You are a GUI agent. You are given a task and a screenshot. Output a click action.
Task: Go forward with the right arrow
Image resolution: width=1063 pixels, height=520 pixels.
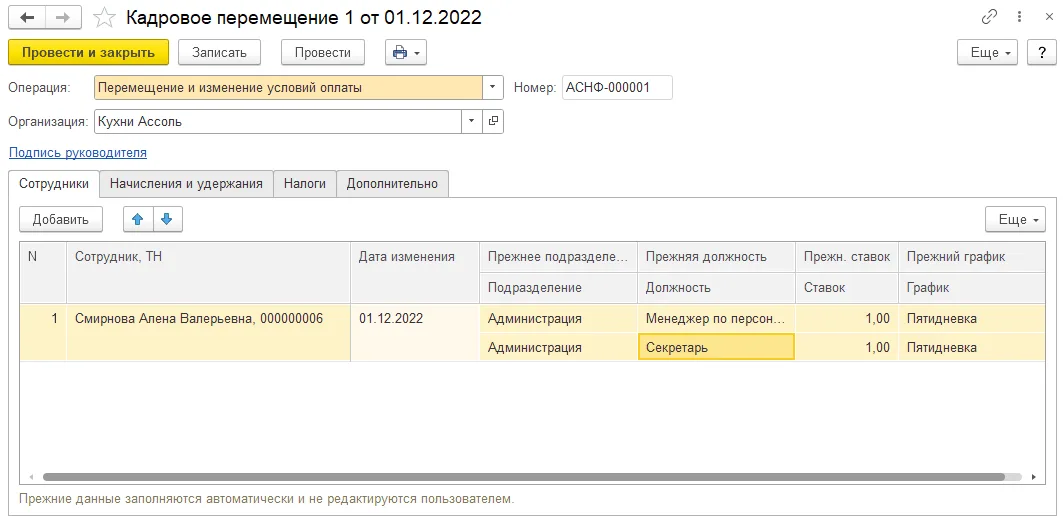pyautogui.click(x=63, y=18)
